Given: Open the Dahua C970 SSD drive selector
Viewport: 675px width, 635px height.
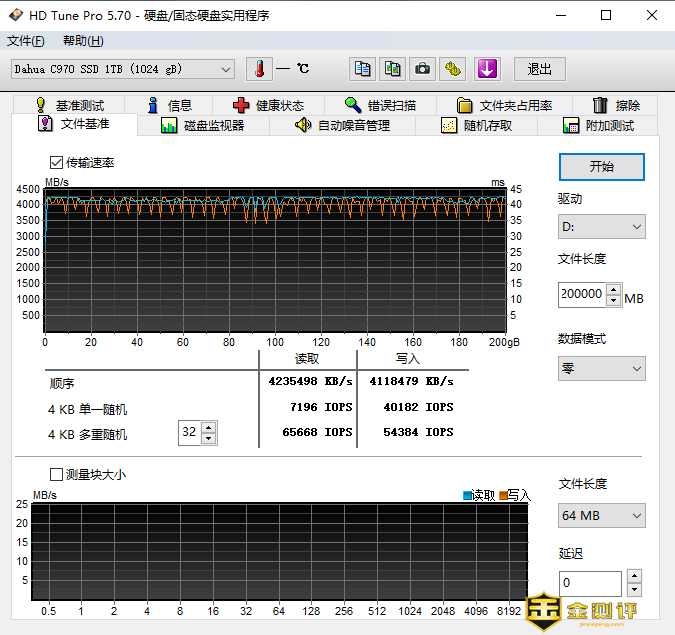Looking at the screenshot, I should 123,69.
